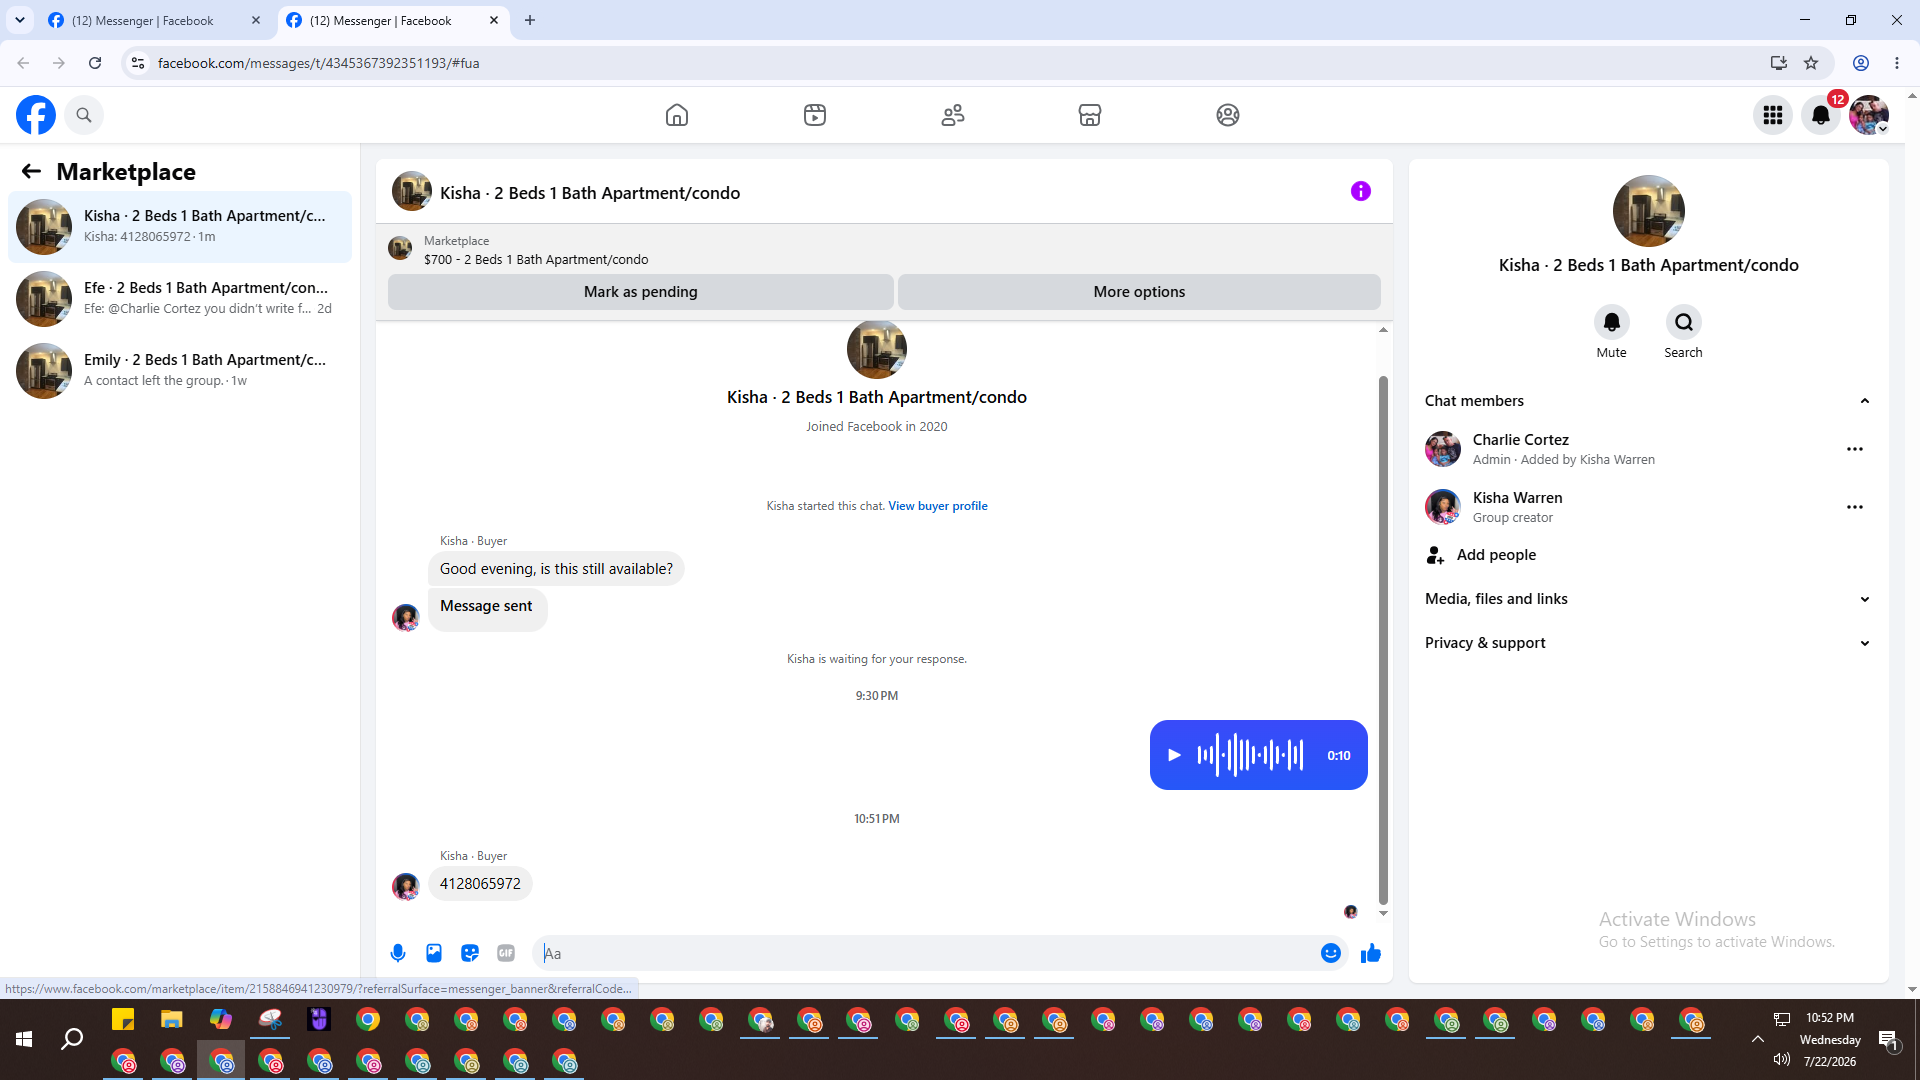Image resolution: width=1920 pixels, height=1080 pixels.
Task: Click Mark as pending button
Action: pyautogui.click(x=641, y=292)
